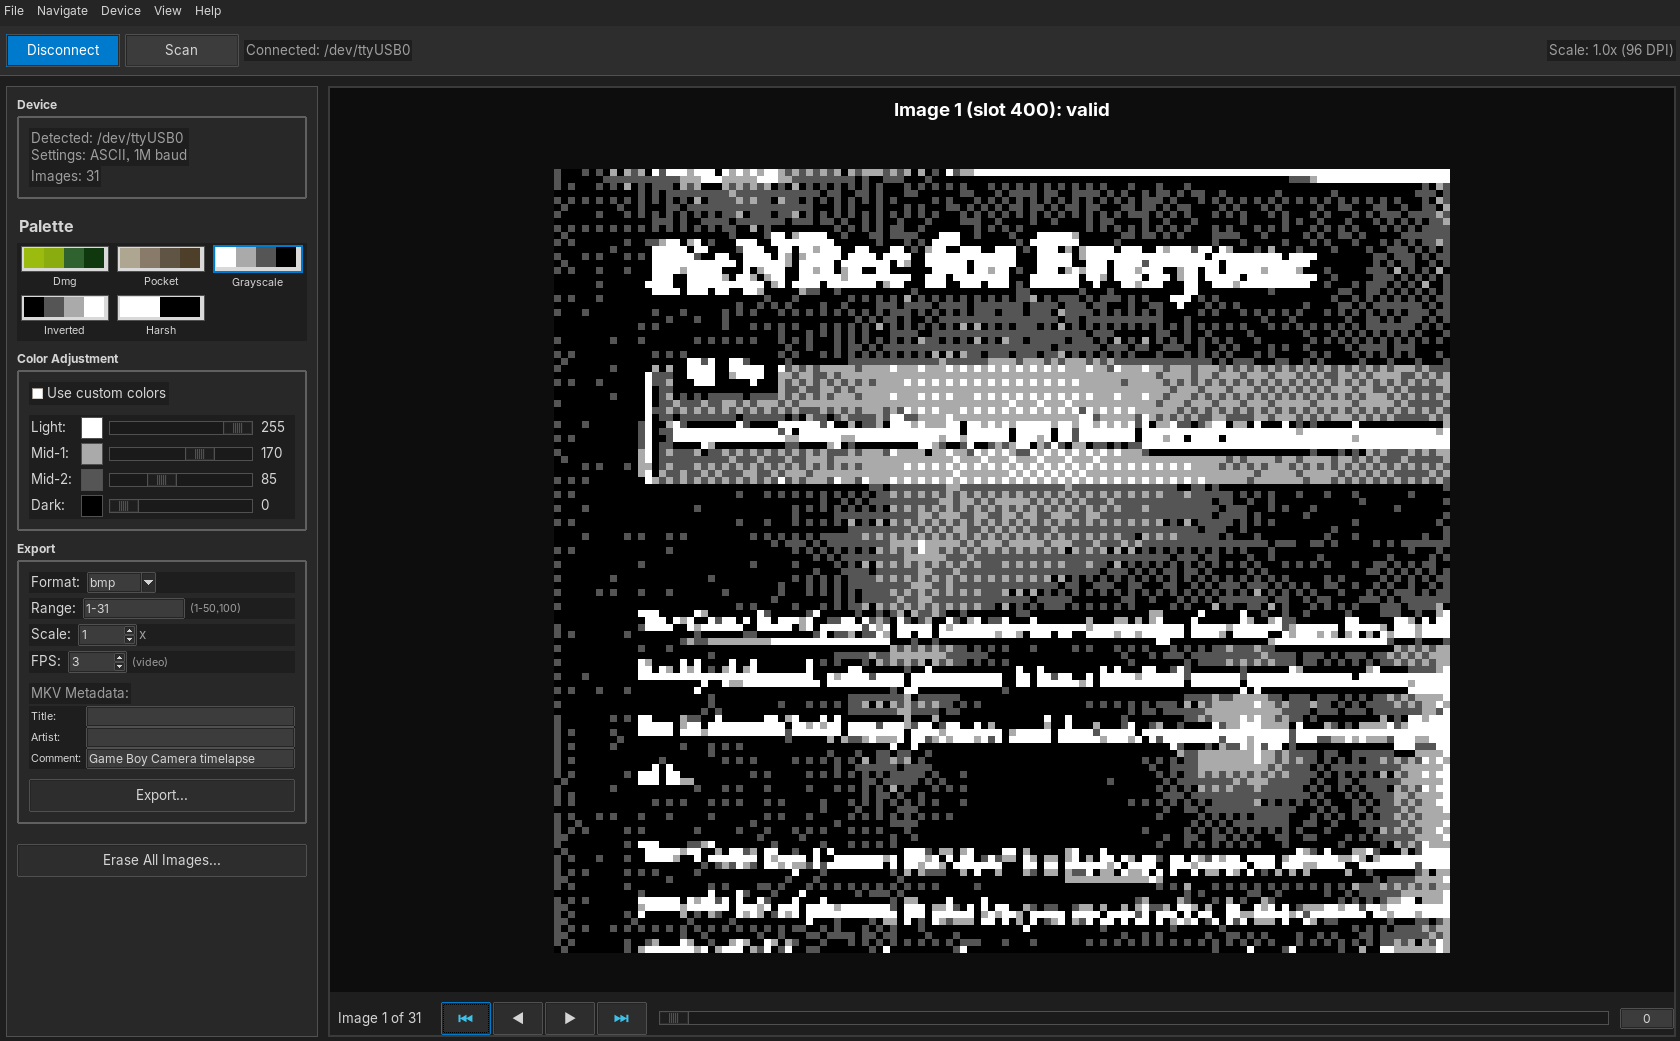Enable Use custom colors checkbox

coord(38,394)
